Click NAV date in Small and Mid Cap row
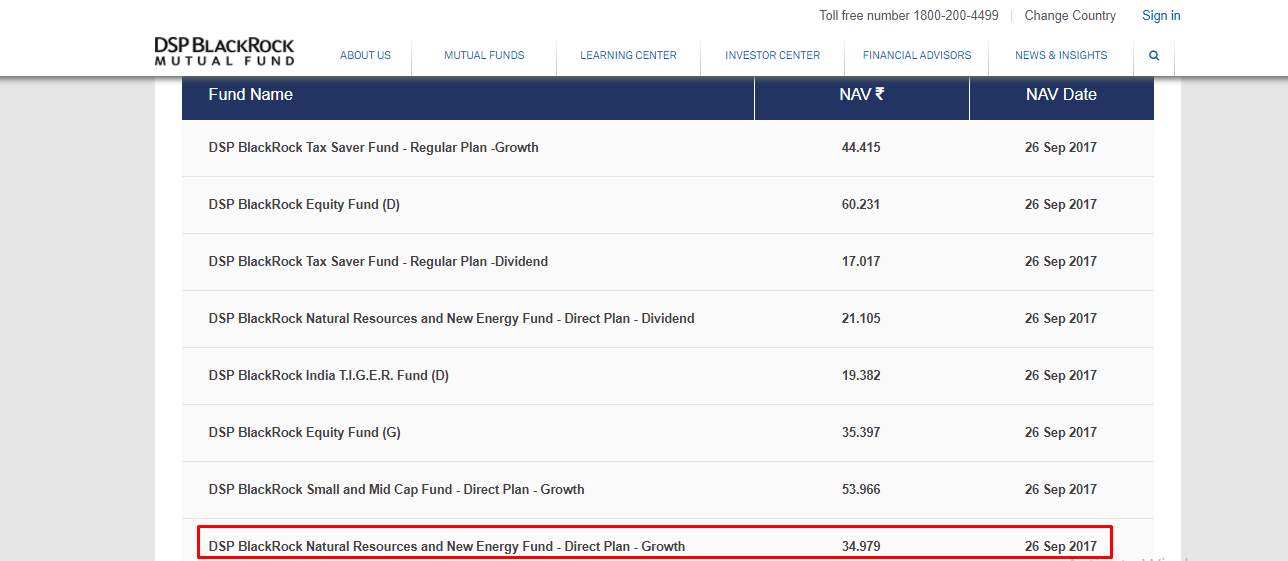The height and width of the screenshot is (561, 1288). 1061,490
